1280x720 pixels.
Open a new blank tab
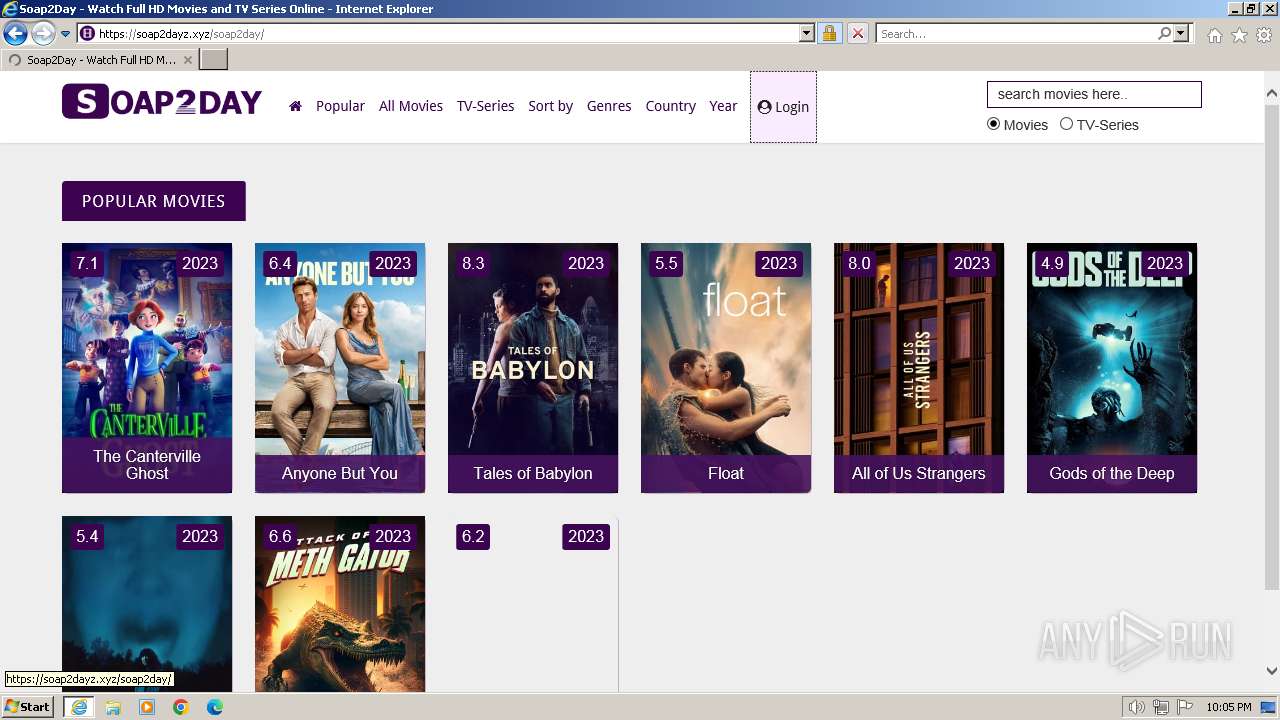tap(214, 60)
